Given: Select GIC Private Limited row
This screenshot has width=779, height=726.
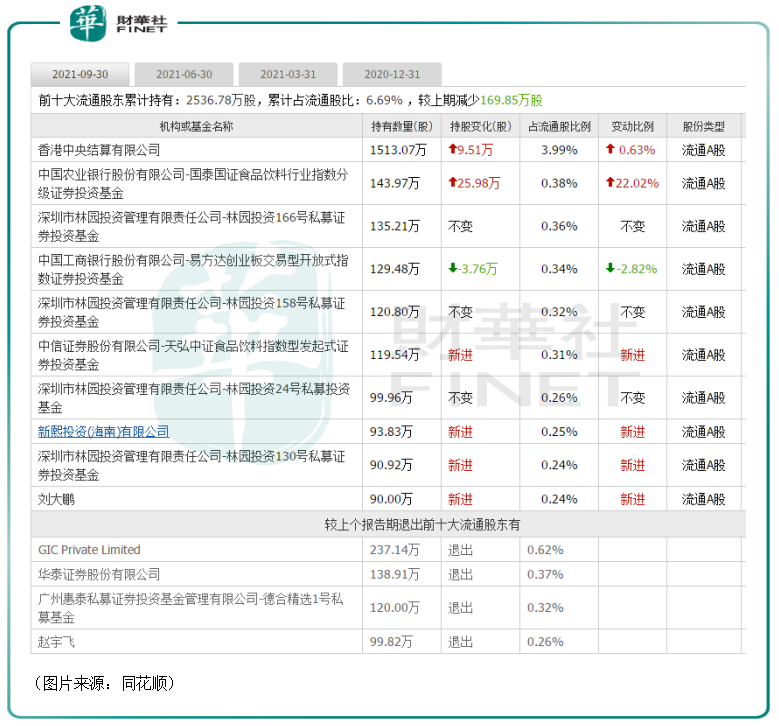Looking at the screenshot, I should coord(89,550).
